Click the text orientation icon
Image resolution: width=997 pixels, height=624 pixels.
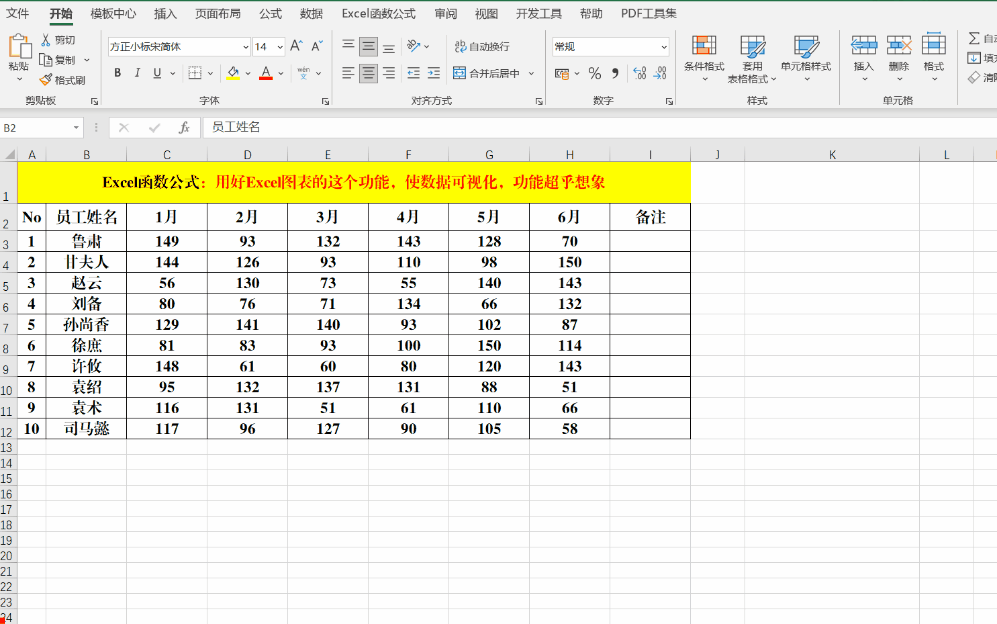coord(413,46)
